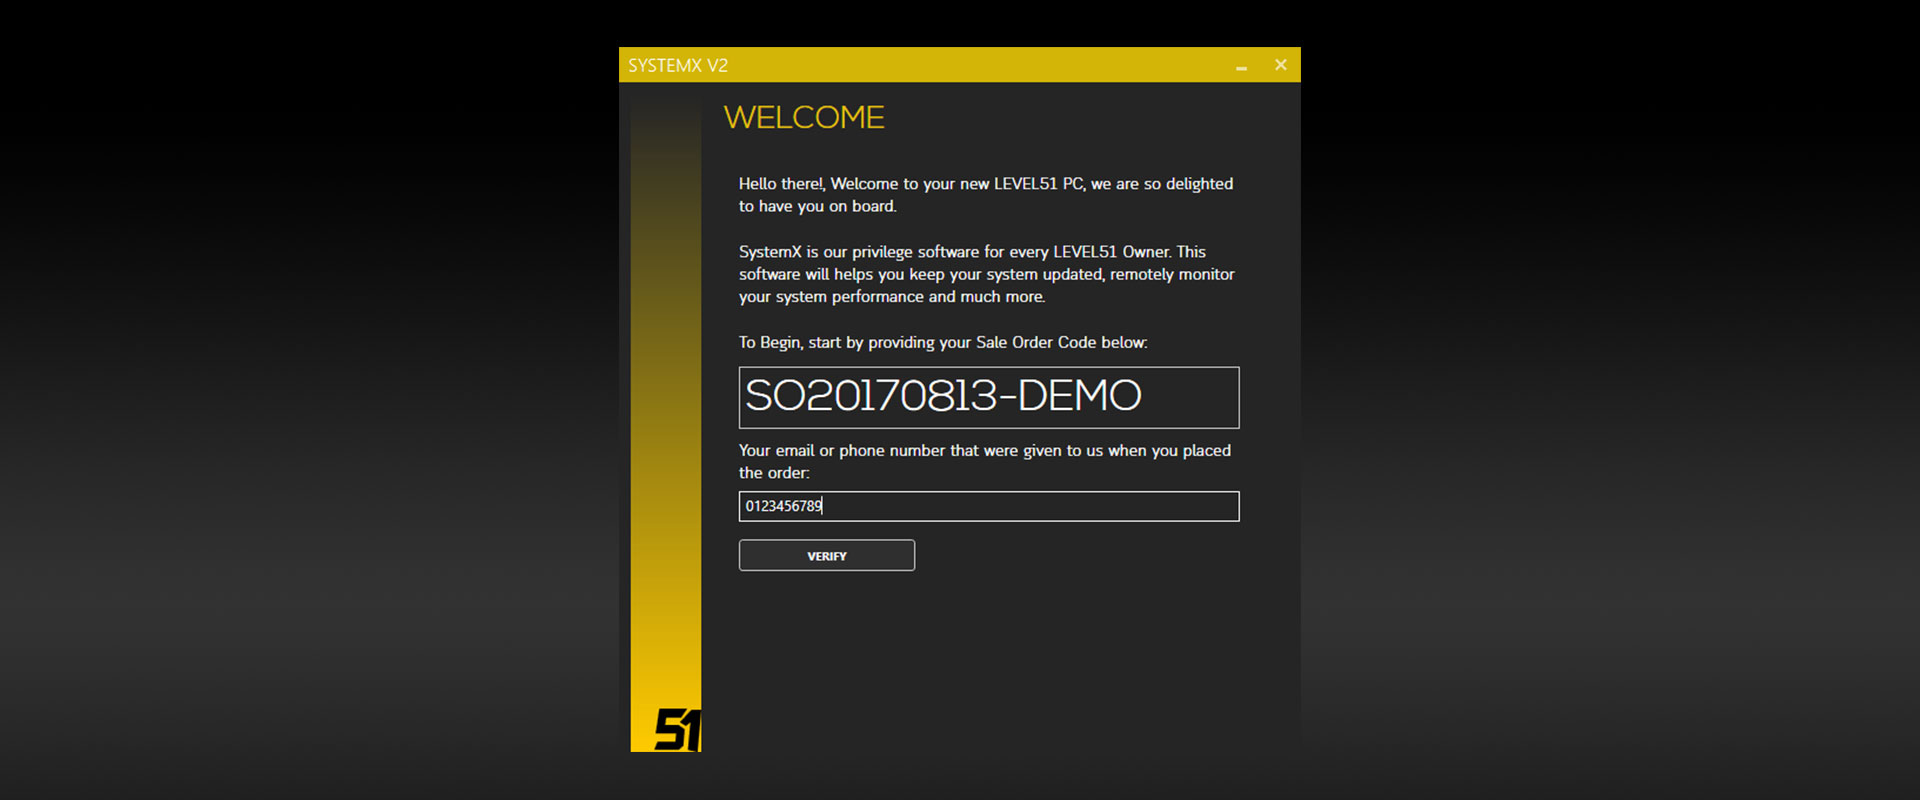Click dark background right of the window
This screenshot has width=1920, height=800.
tap(1600, 400)
